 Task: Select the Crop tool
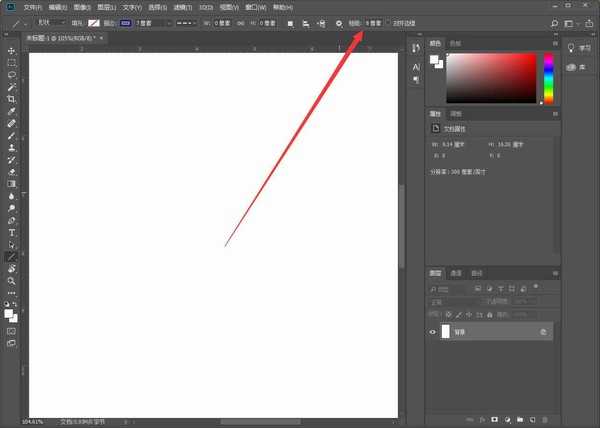click(x=12, y=99)
